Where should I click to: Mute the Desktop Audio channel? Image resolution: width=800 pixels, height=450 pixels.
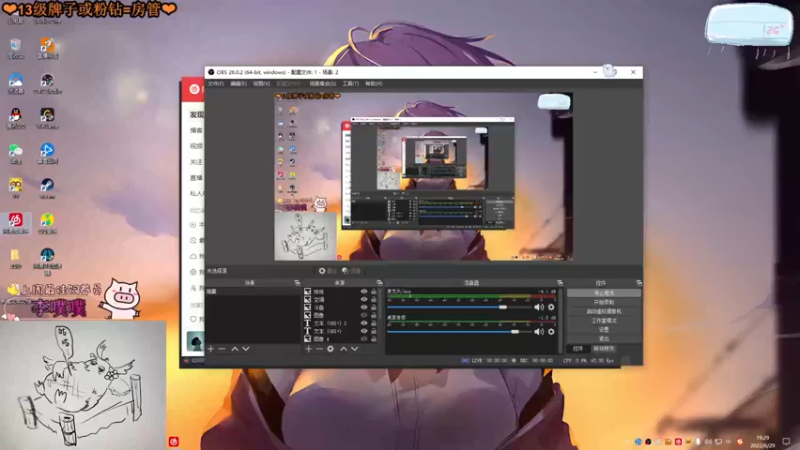539,332
